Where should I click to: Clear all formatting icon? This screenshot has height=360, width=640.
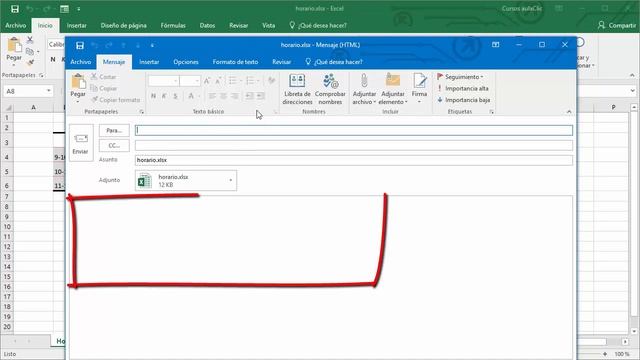point(272,81)
